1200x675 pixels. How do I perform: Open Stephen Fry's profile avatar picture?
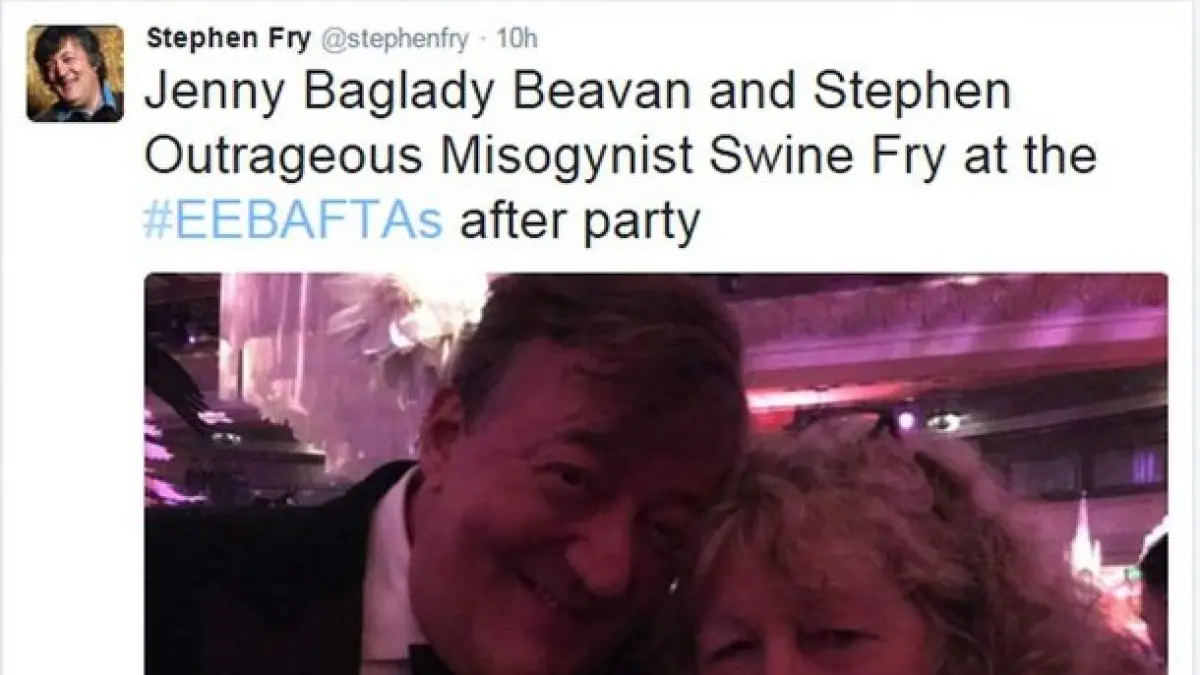coord(75,73)
